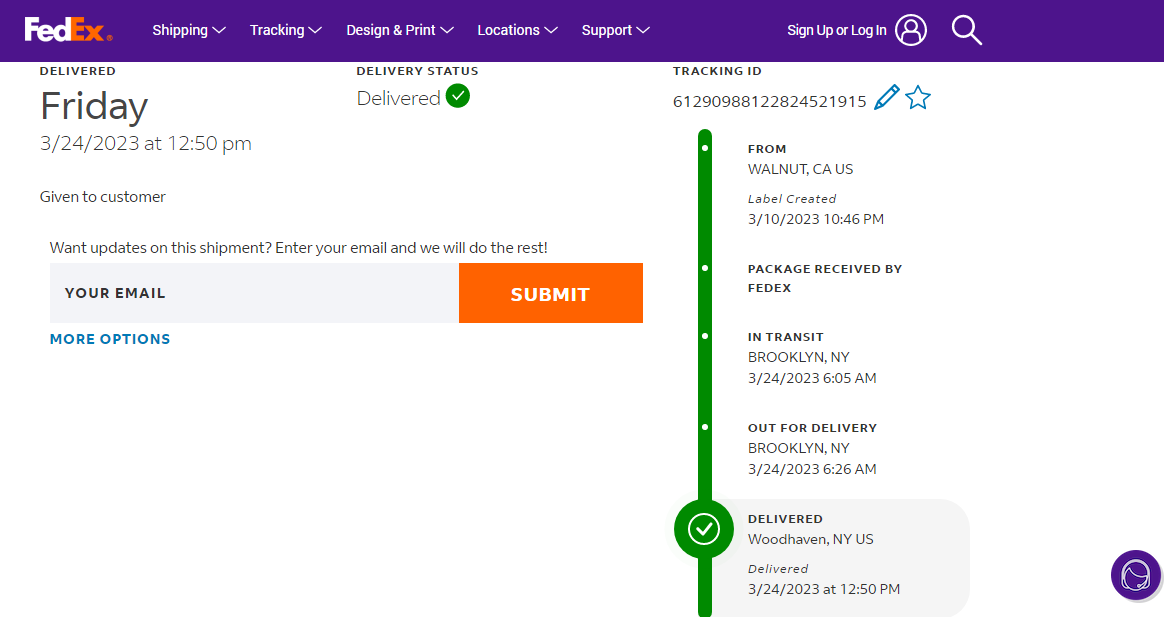This screenshot has height=617, width=1164.
Task: Select the In Transit timeline marker
Action: [x=705, y=337]
